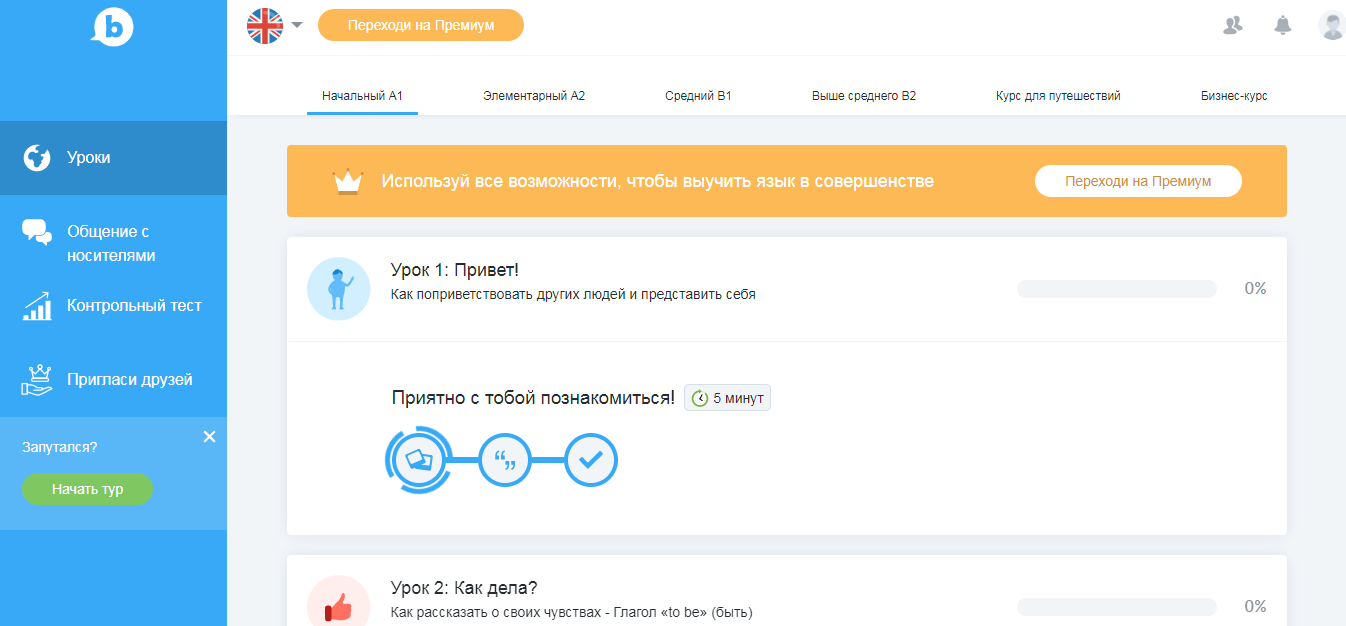1346x626 pixels.
Task: Expand the language flag dropdown arrow
Action: (295, 26)
